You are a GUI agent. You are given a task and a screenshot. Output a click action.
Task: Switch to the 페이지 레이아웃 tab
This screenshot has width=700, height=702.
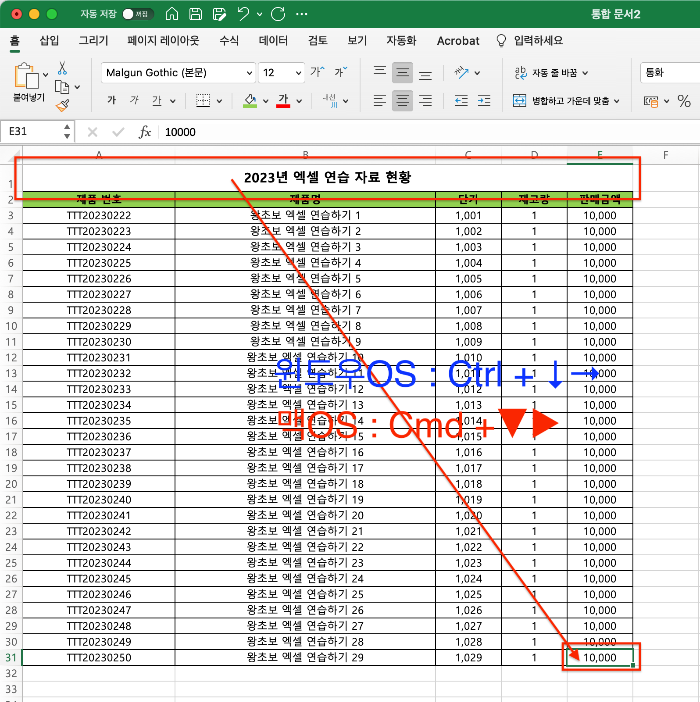click(x=163, y=41)
